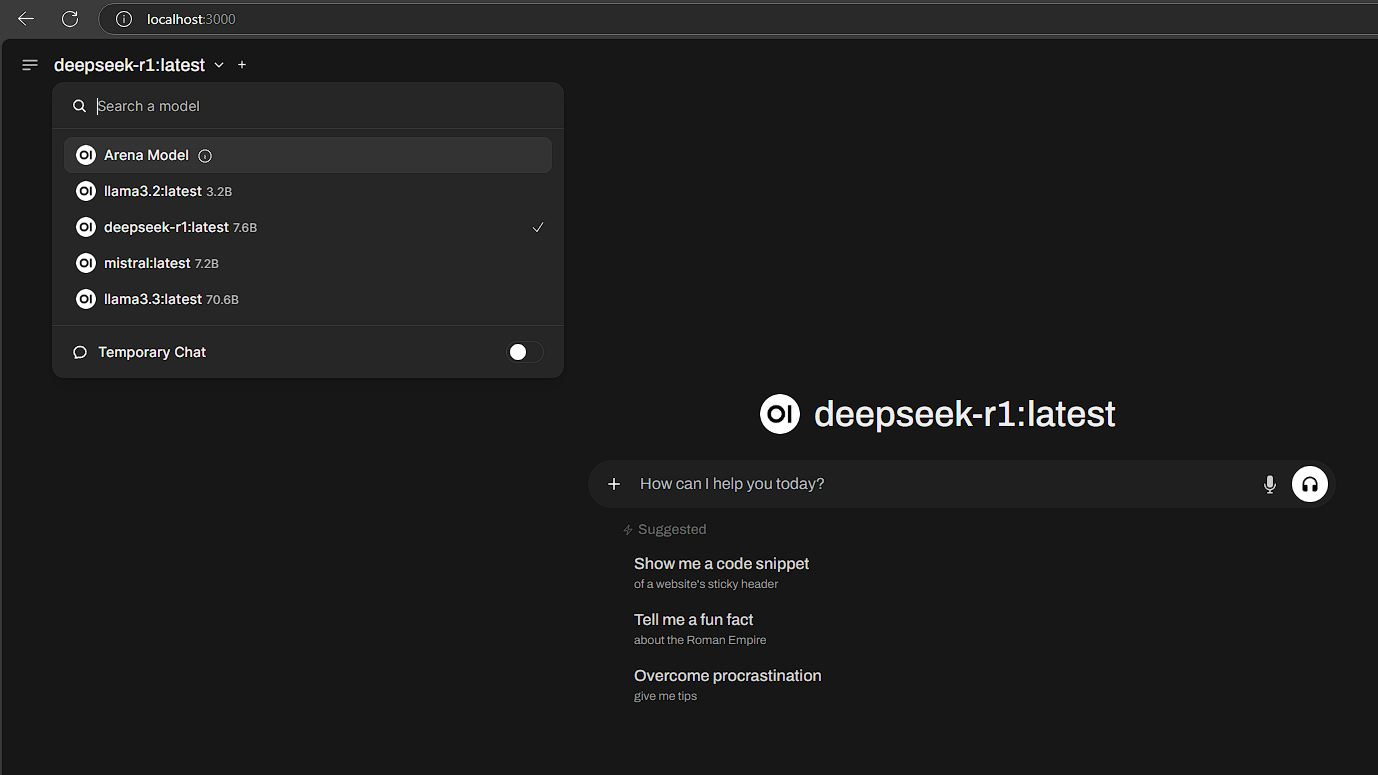Start a call with the headphones button
The image size is (1378, 775).
1310,484
